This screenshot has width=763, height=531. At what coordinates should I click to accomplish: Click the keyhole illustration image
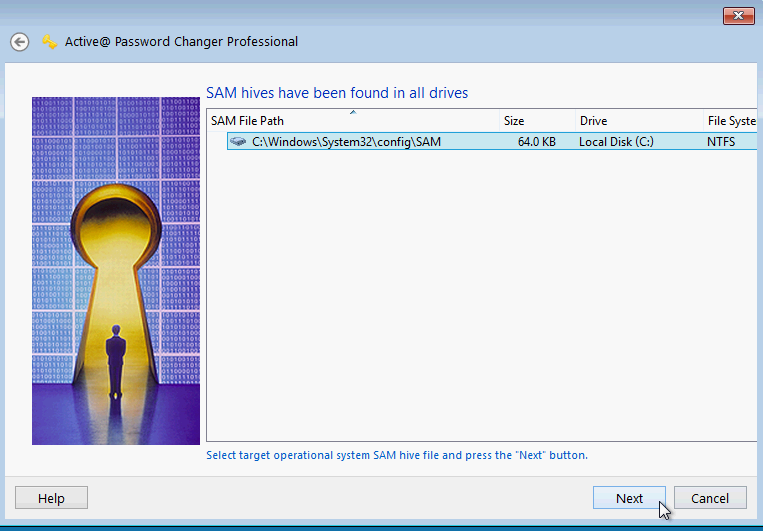pos(116,271)
